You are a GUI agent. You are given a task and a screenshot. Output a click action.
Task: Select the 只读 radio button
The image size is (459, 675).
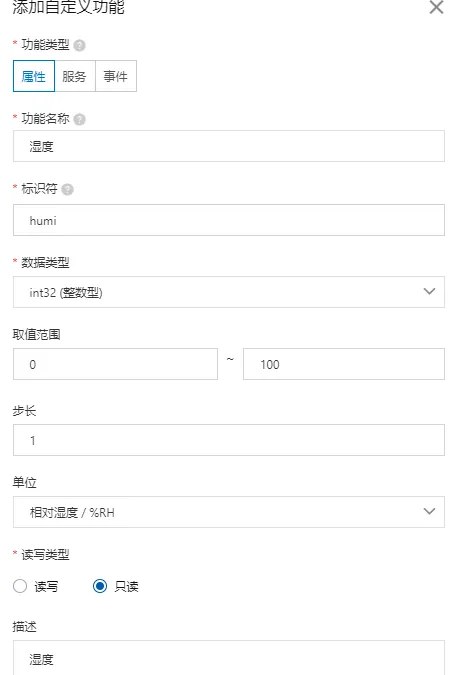pos(100,586)
